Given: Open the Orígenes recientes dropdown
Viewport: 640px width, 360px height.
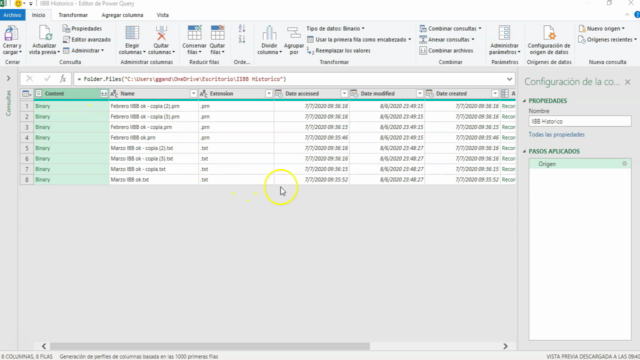Looking at the screenshot, I should pos(608,40).
